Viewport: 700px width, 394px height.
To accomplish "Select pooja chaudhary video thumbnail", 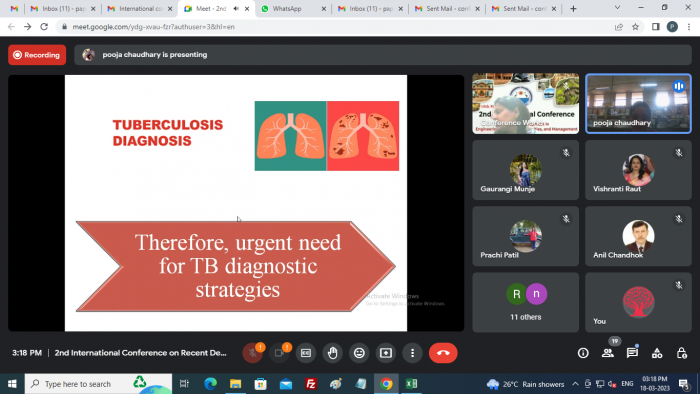I will [x=638, y=104].
